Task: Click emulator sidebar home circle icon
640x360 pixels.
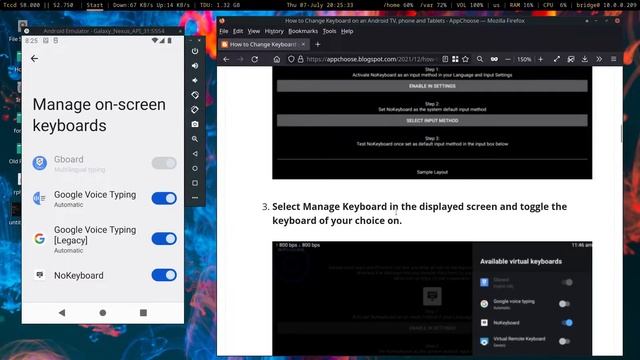Action: (195, 168)
